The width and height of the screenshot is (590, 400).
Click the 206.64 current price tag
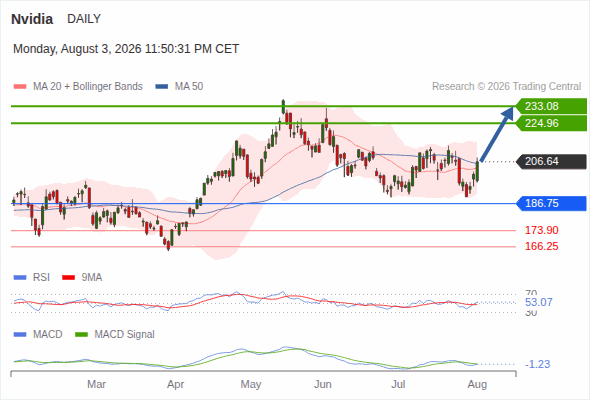coord(551,161)
